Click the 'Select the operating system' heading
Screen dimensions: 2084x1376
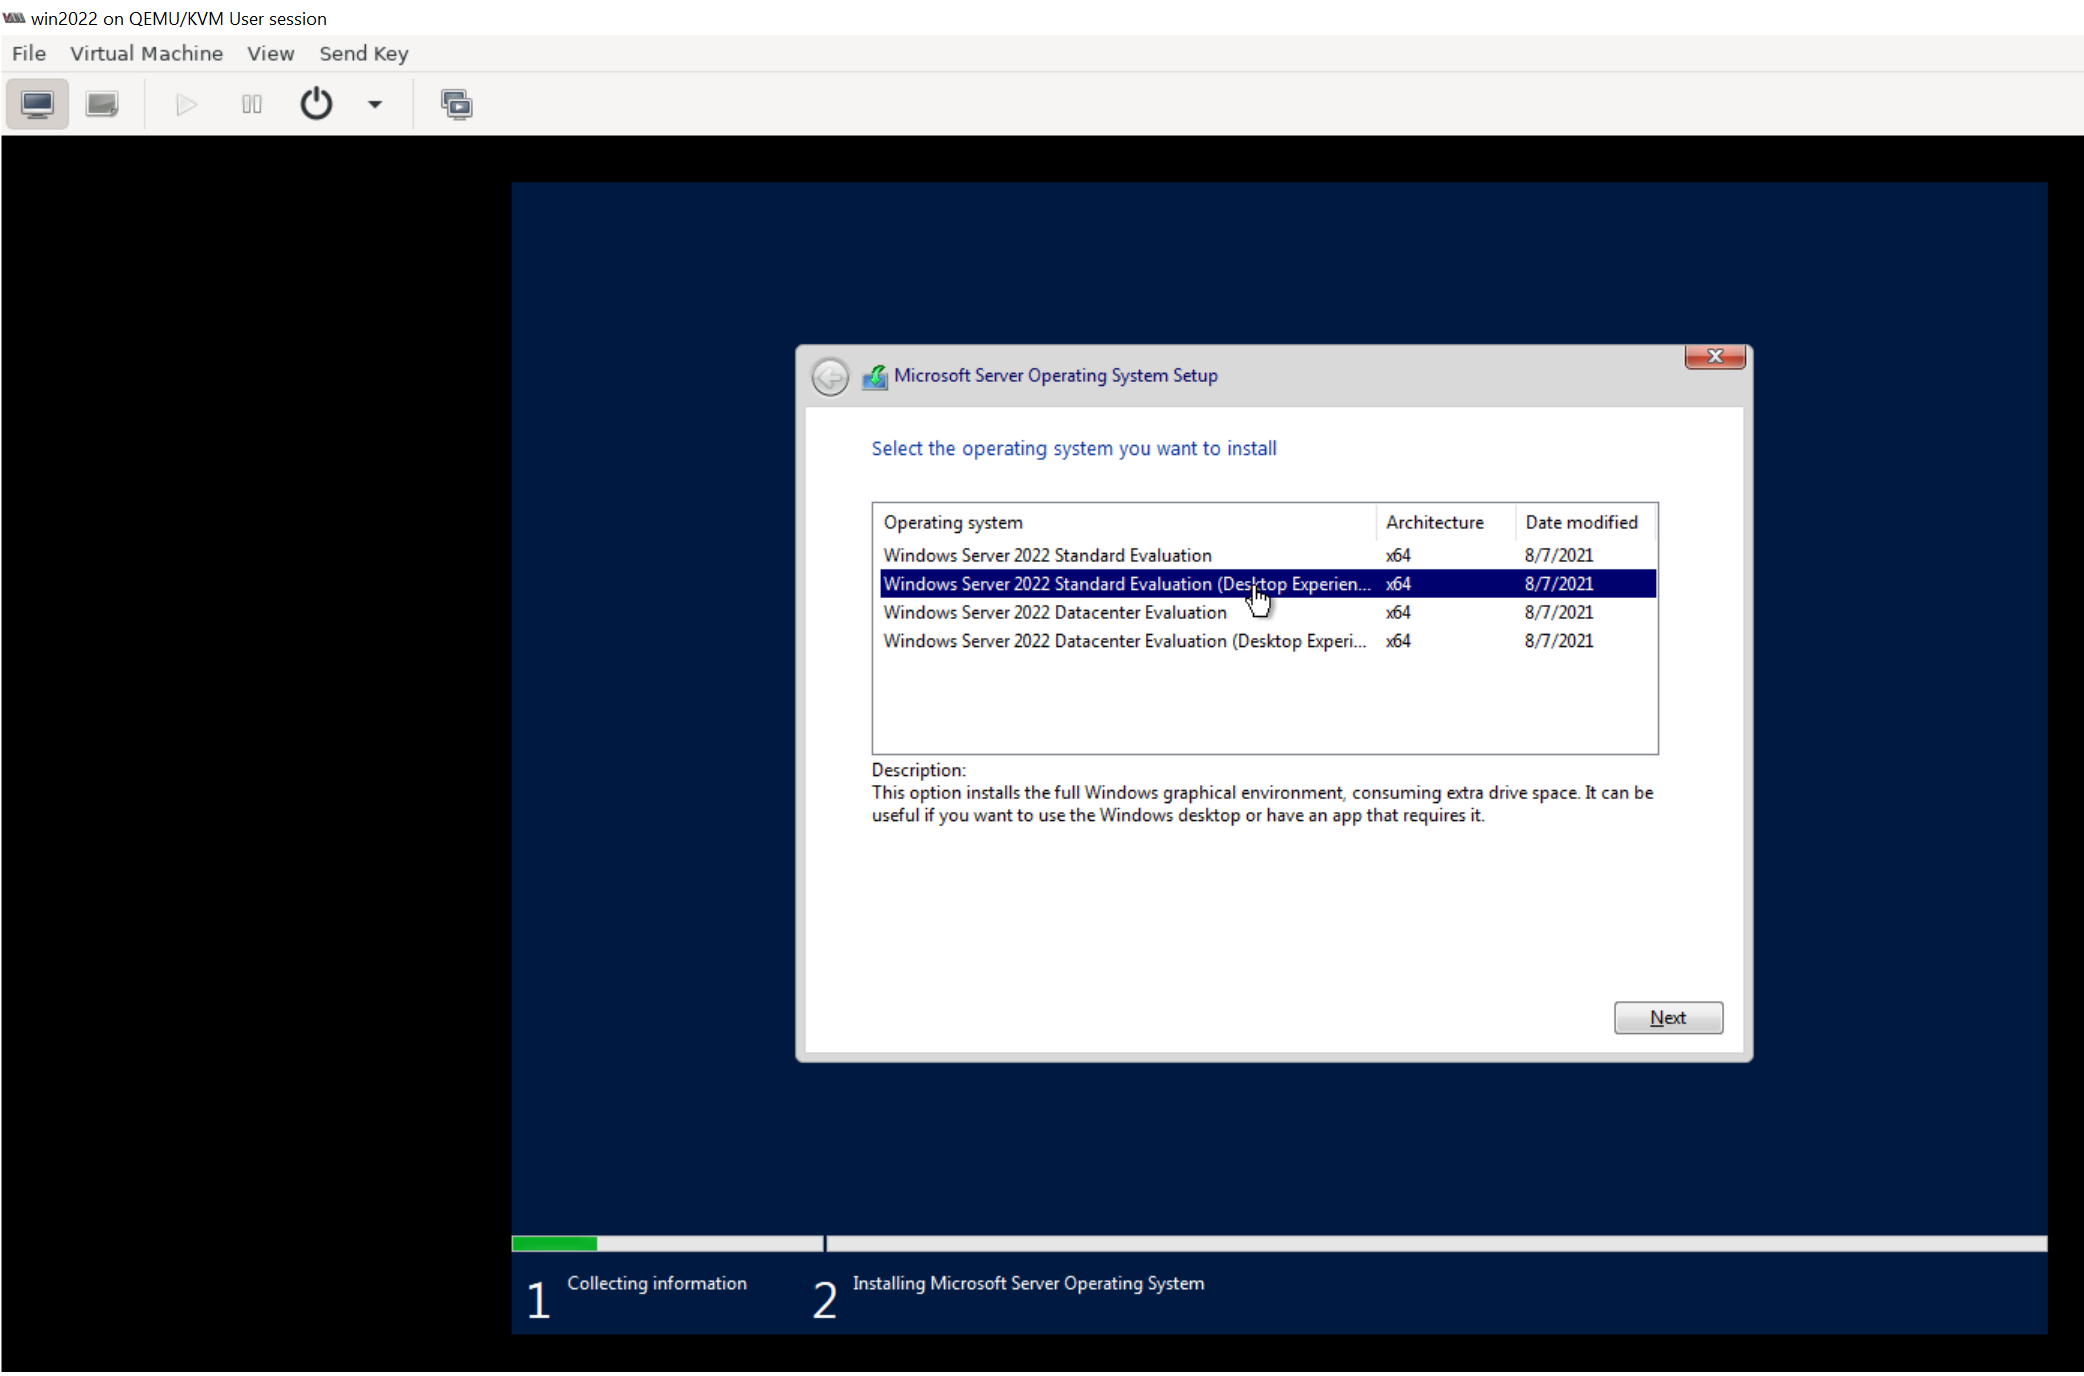[1074, 449]
